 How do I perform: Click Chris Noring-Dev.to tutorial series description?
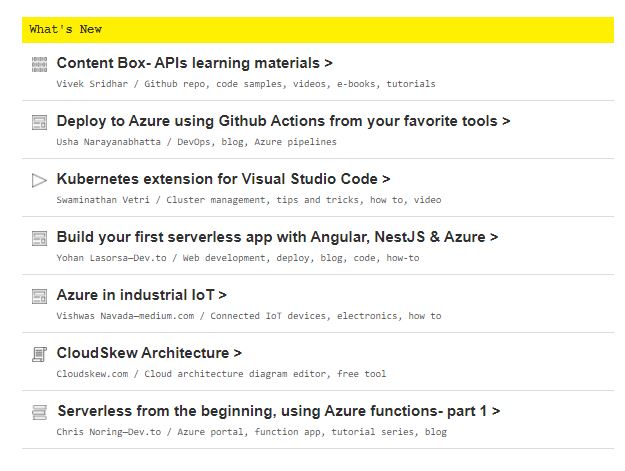point(252,432)
